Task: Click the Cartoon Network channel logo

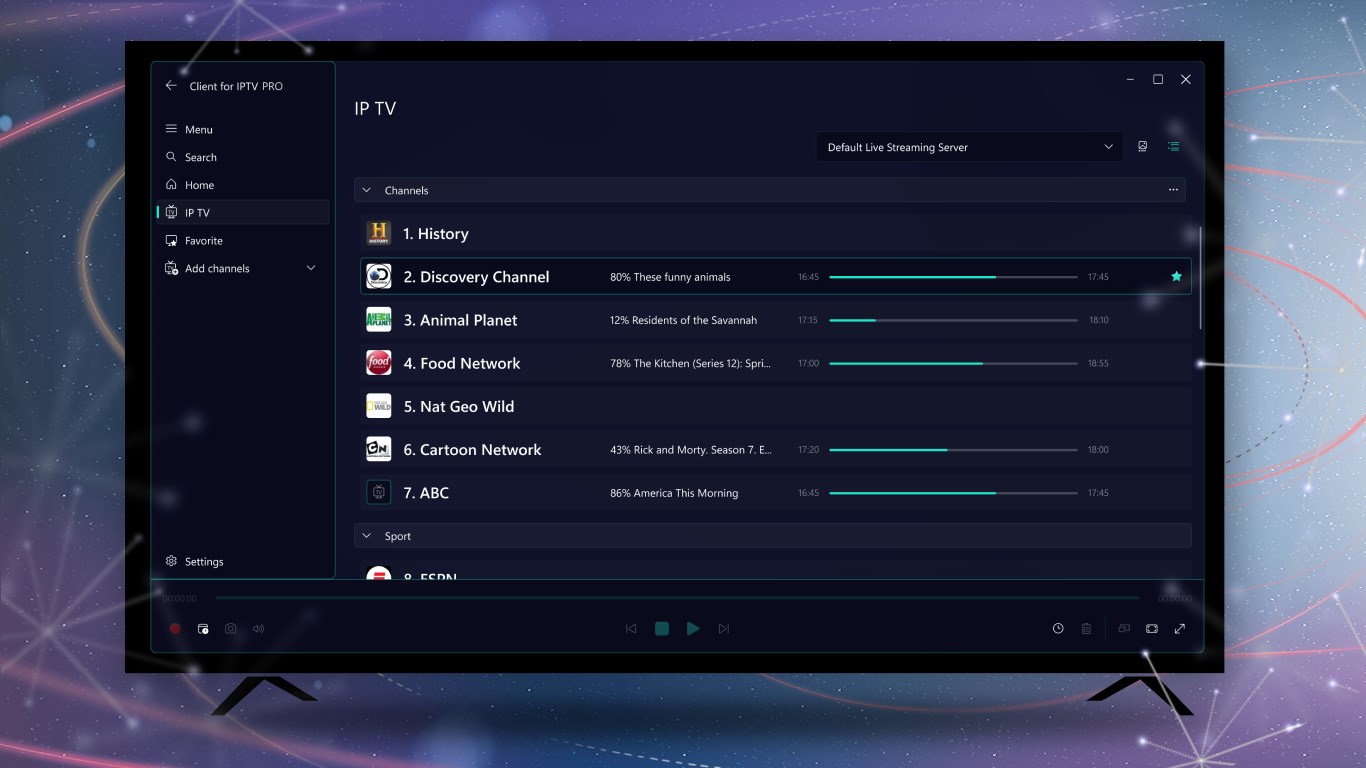Action: coord(378,450)
